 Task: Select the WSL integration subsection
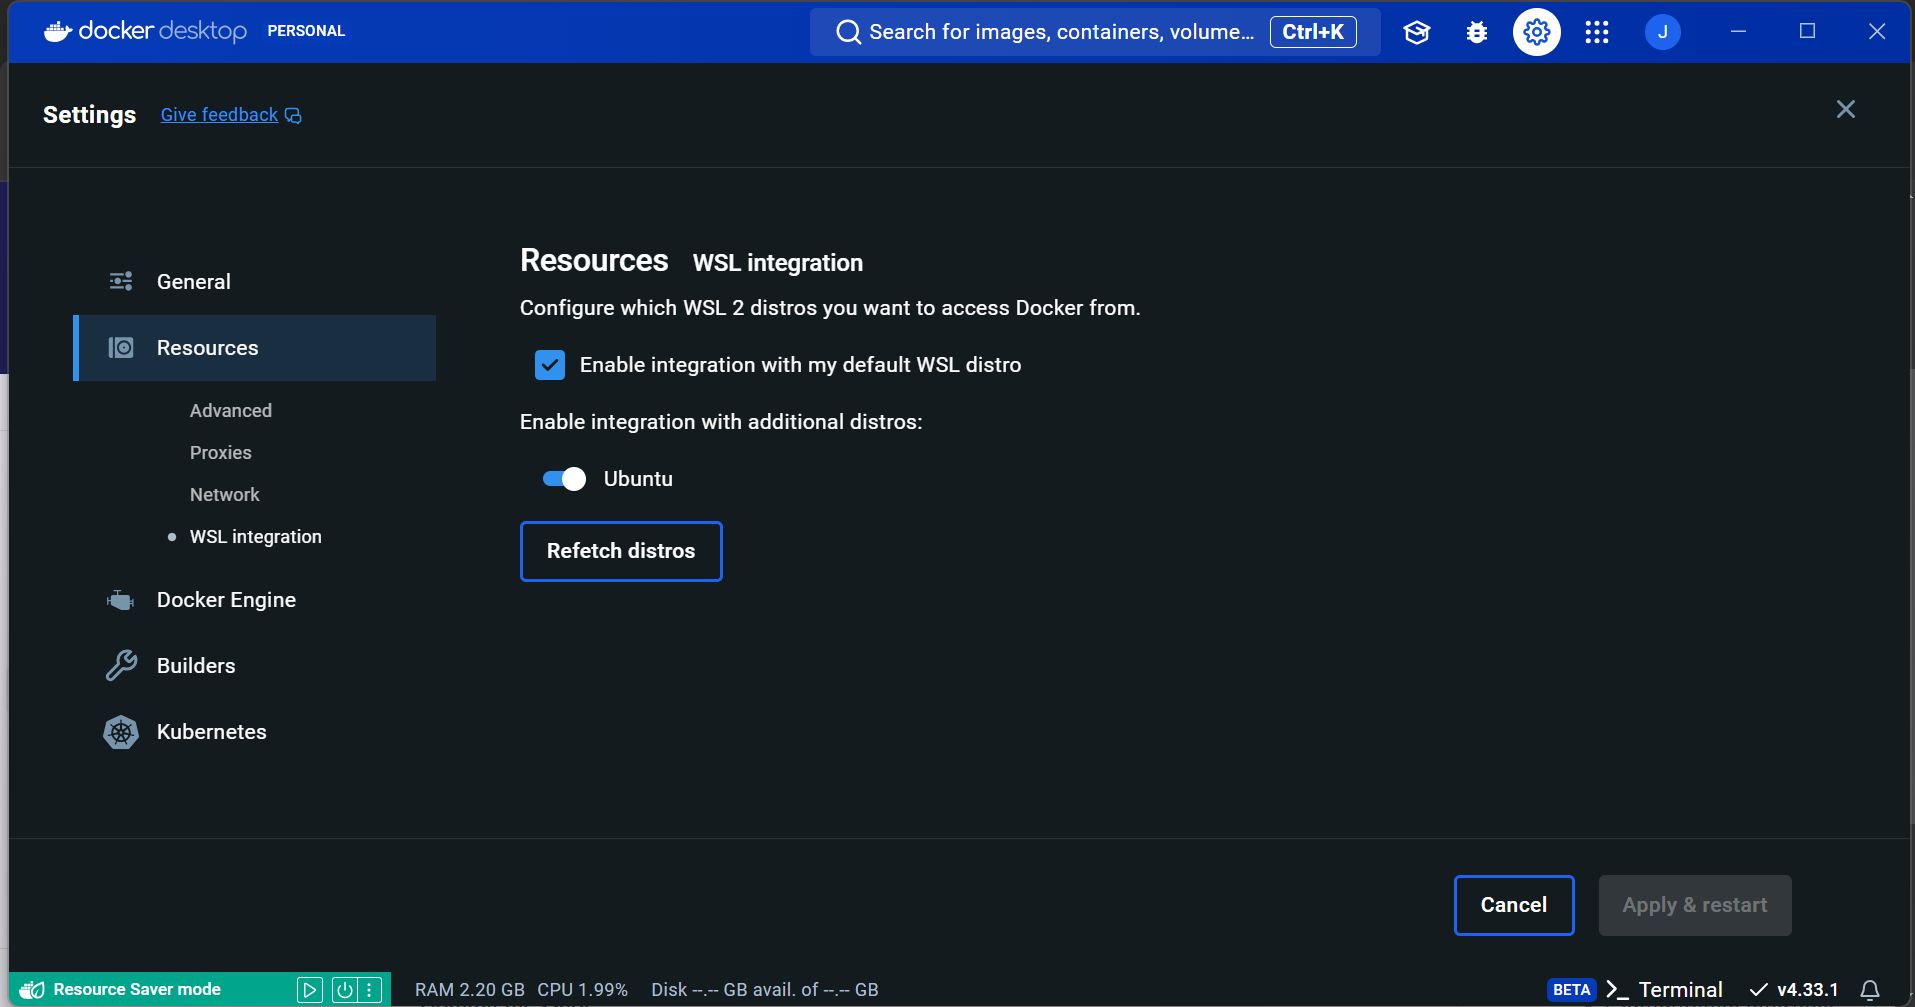point(256,537)
